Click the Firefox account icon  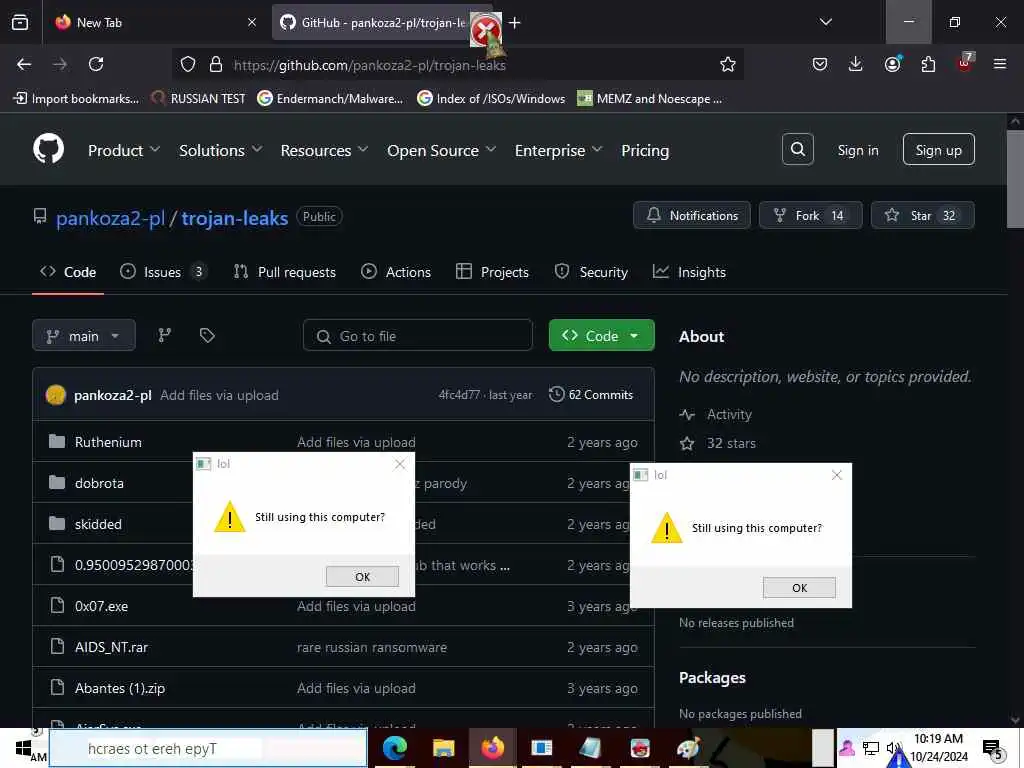coord(892,64)
